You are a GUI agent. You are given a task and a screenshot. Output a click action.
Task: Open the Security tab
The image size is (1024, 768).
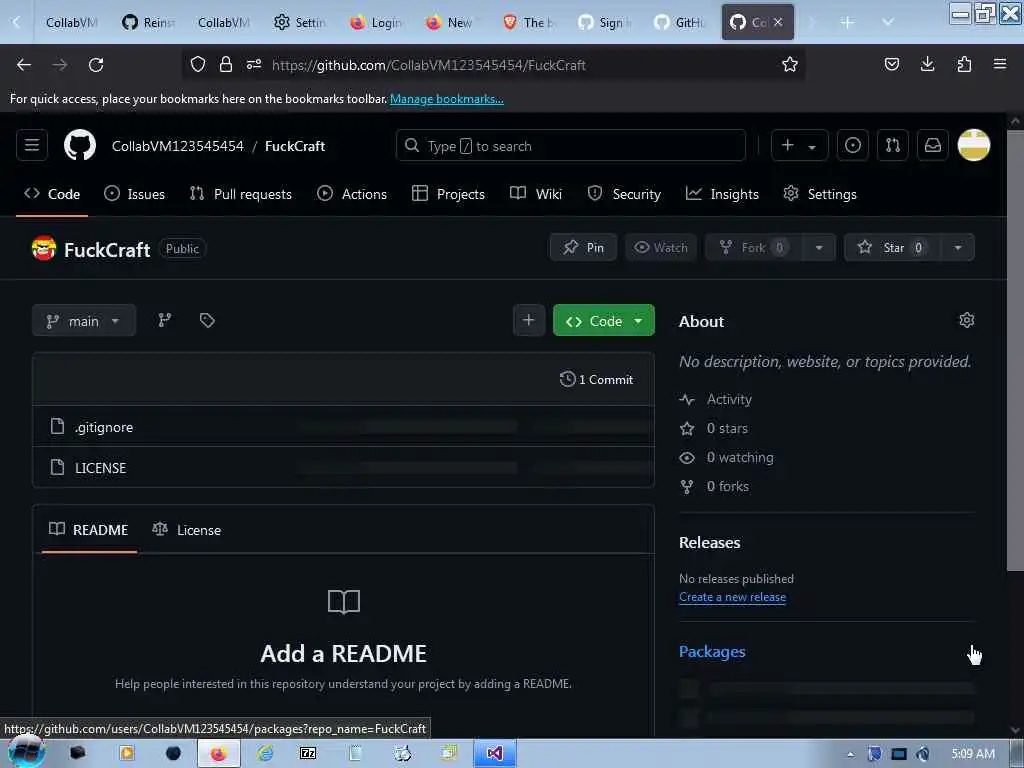[624, 194]
